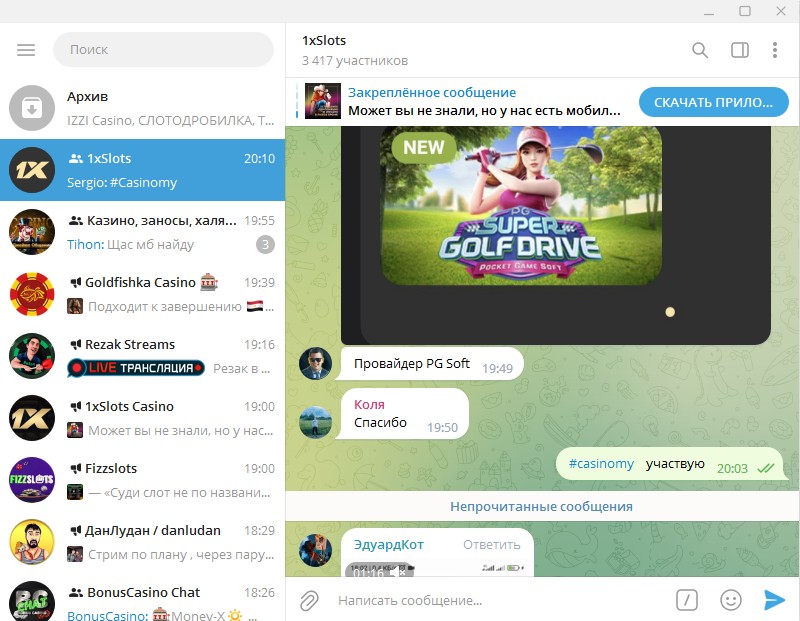Open the Archive folder icon
The image size is (800, 621).
(32, 108)
